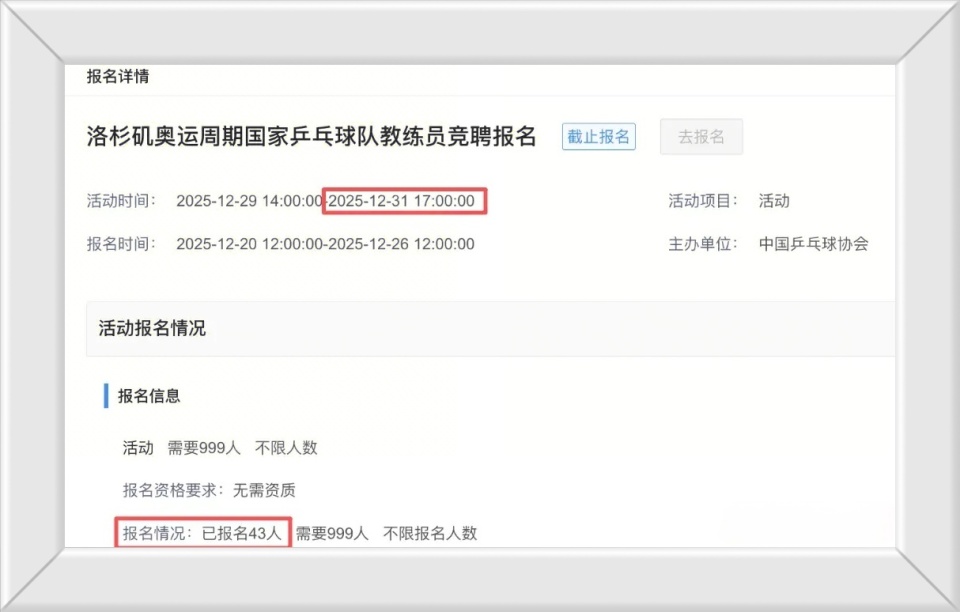The image size is (960, 612).
Task: Click the highlighted end time 2025-12-31 17:00:00
Action: point(403,201)
